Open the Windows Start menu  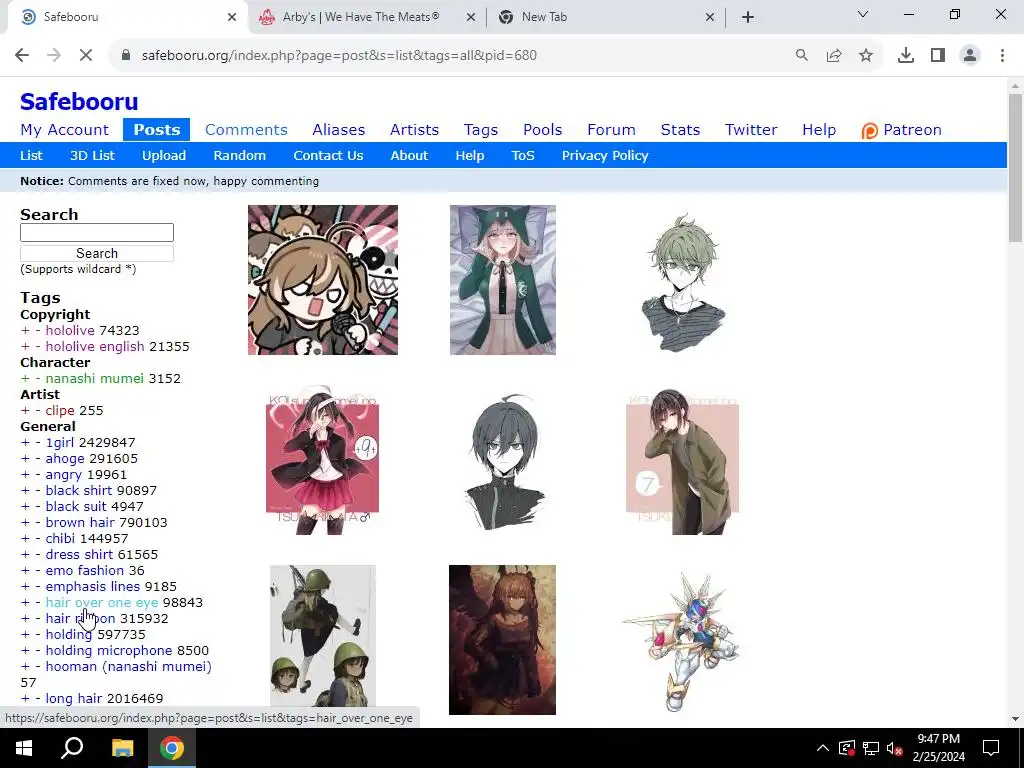pos(24,748)
